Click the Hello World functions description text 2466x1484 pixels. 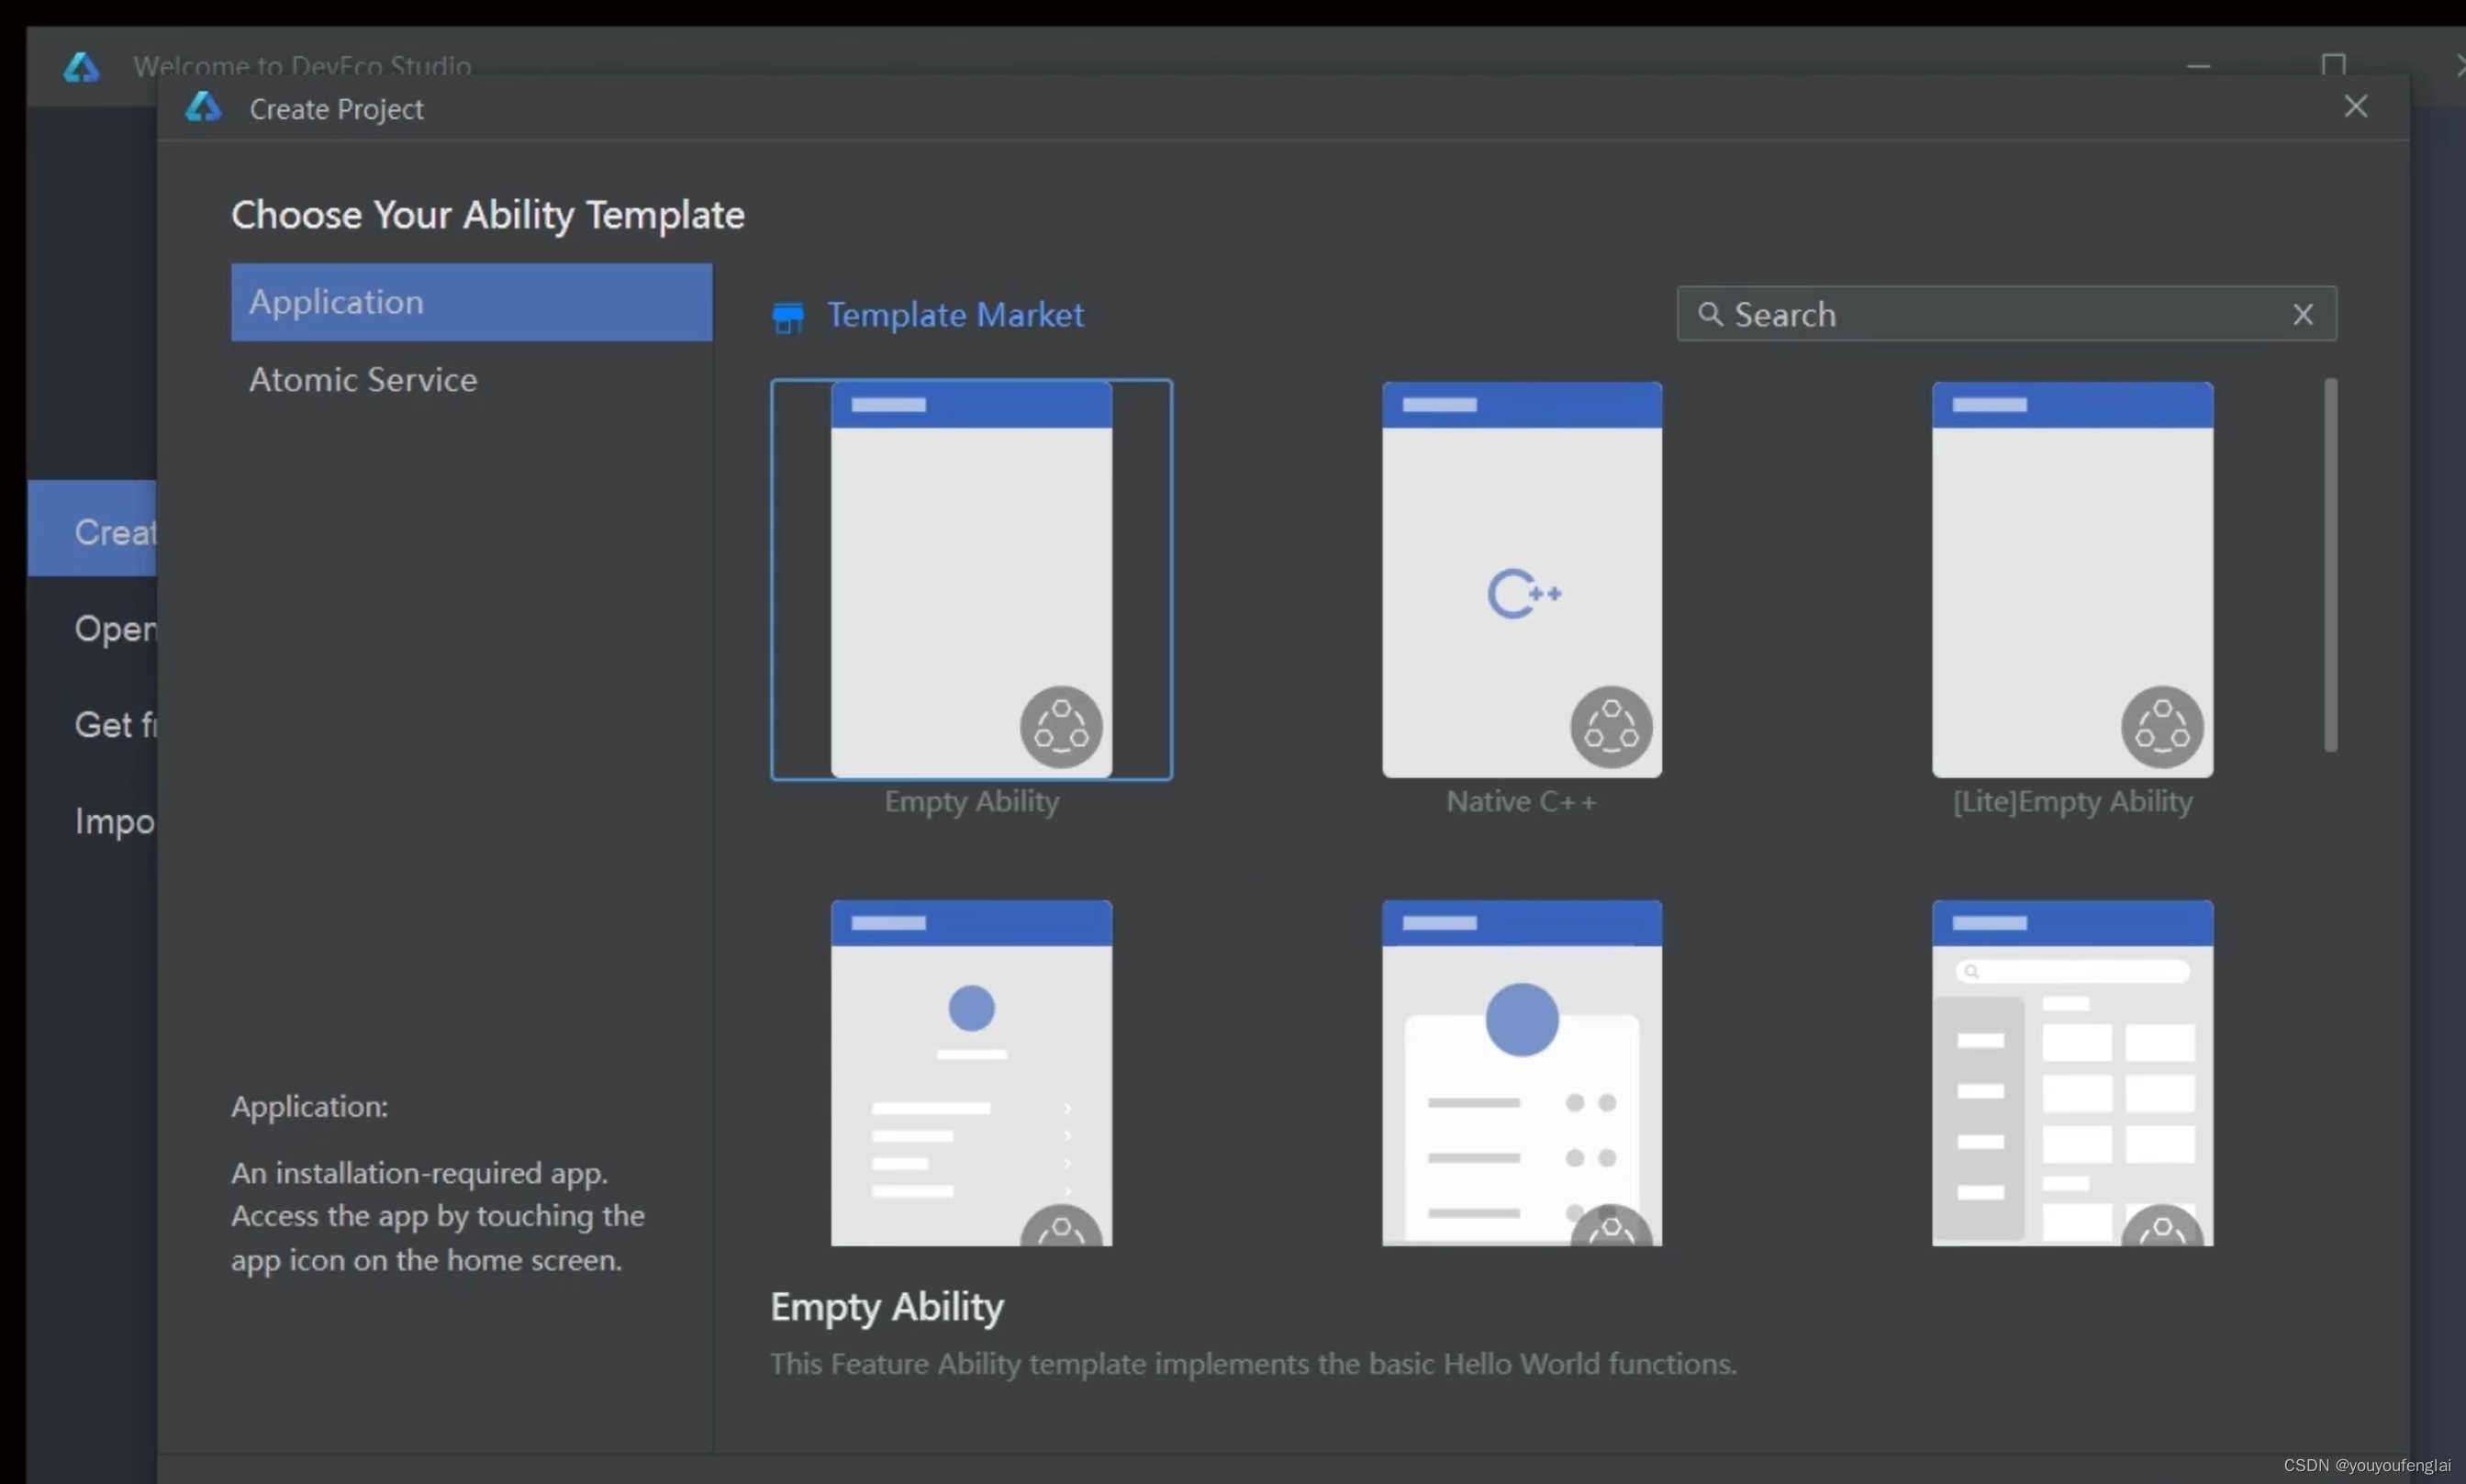click(1253, 1364)
